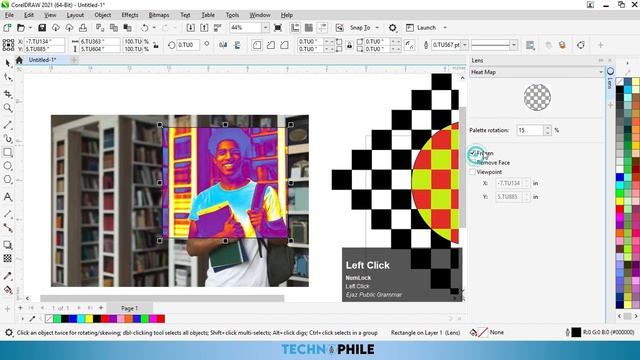Select the scalloped corner option
This screenshot has height=360, width=640.
coord(271,45)
